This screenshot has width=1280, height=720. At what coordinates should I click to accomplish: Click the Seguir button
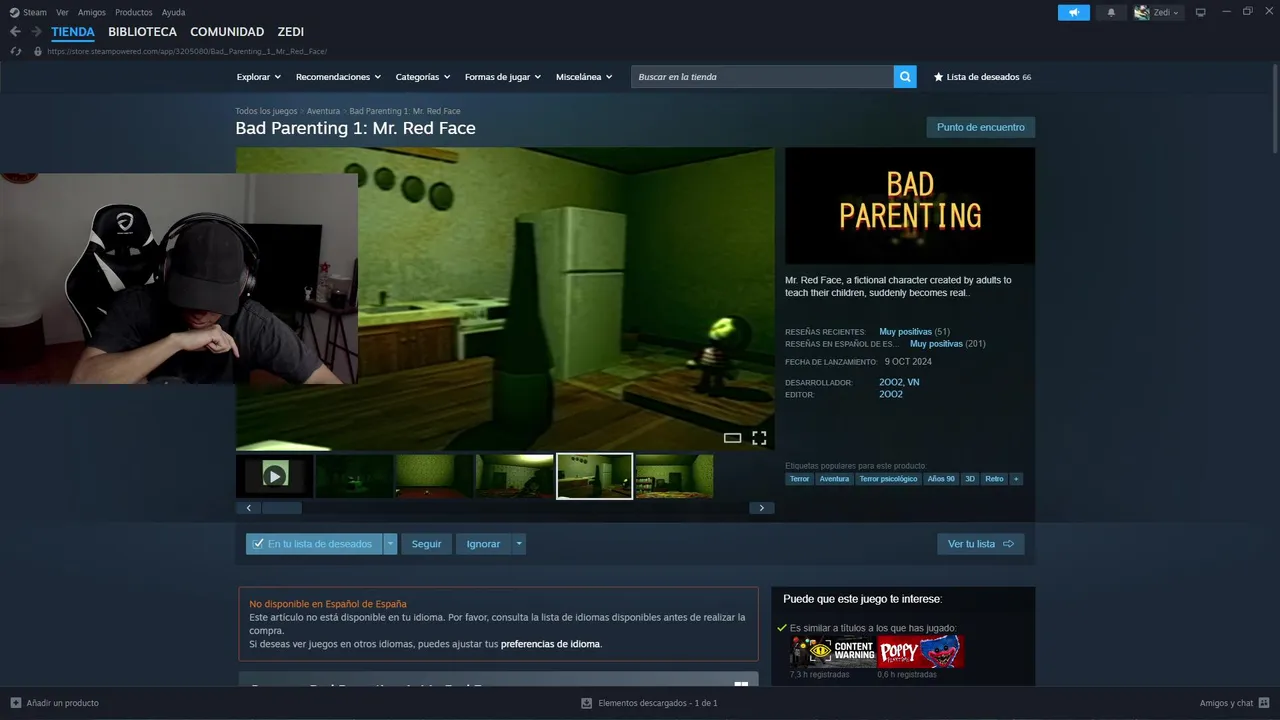pyautogui.click(x=426, y=544)
